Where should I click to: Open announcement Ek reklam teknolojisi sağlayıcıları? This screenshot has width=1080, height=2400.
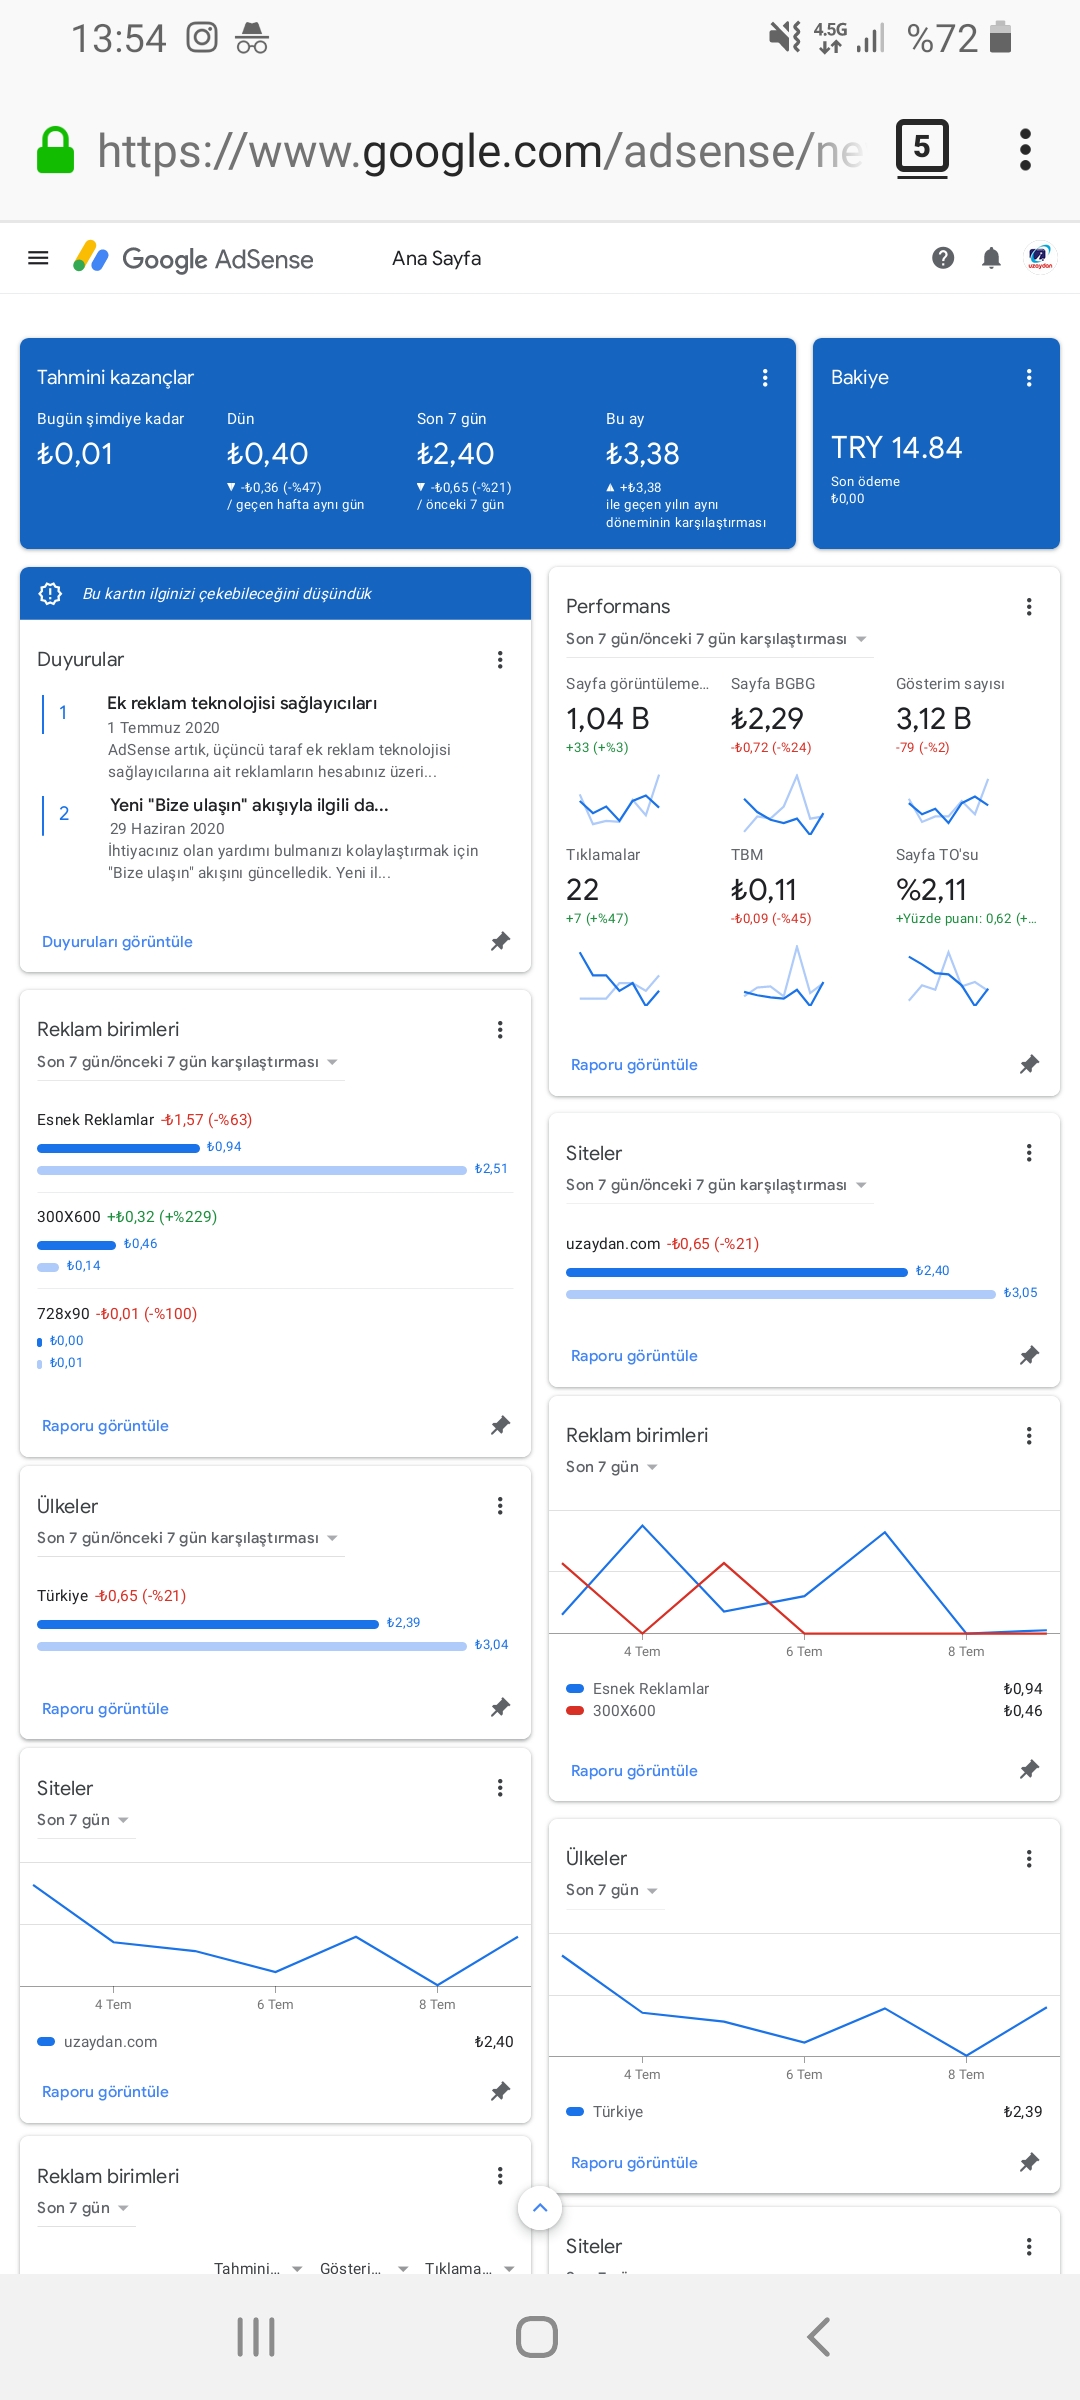(x=242, y=703)
